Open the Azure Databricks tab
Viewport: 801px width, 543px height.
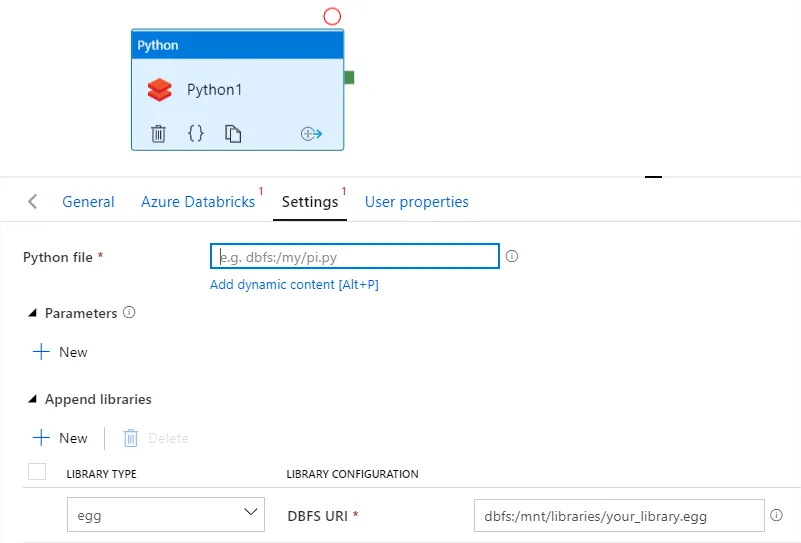click(198, 202)
